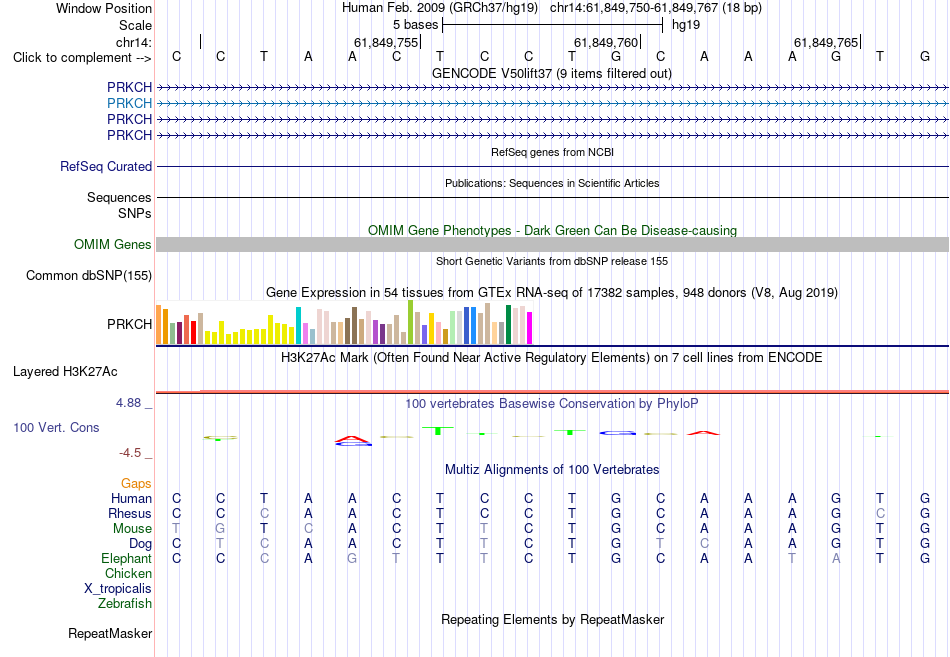Image resolution: width=950 pixels, height=657 pixels.
Task: Click the Sequences track label
Action: click(119, 198)
